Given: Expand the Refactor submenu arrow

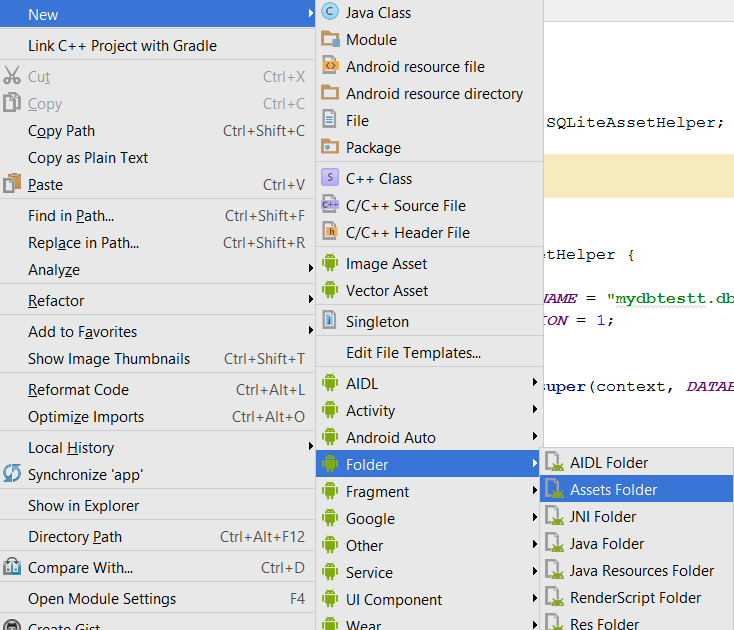Looking at the screenshot, I should click(x=310, y=300).
